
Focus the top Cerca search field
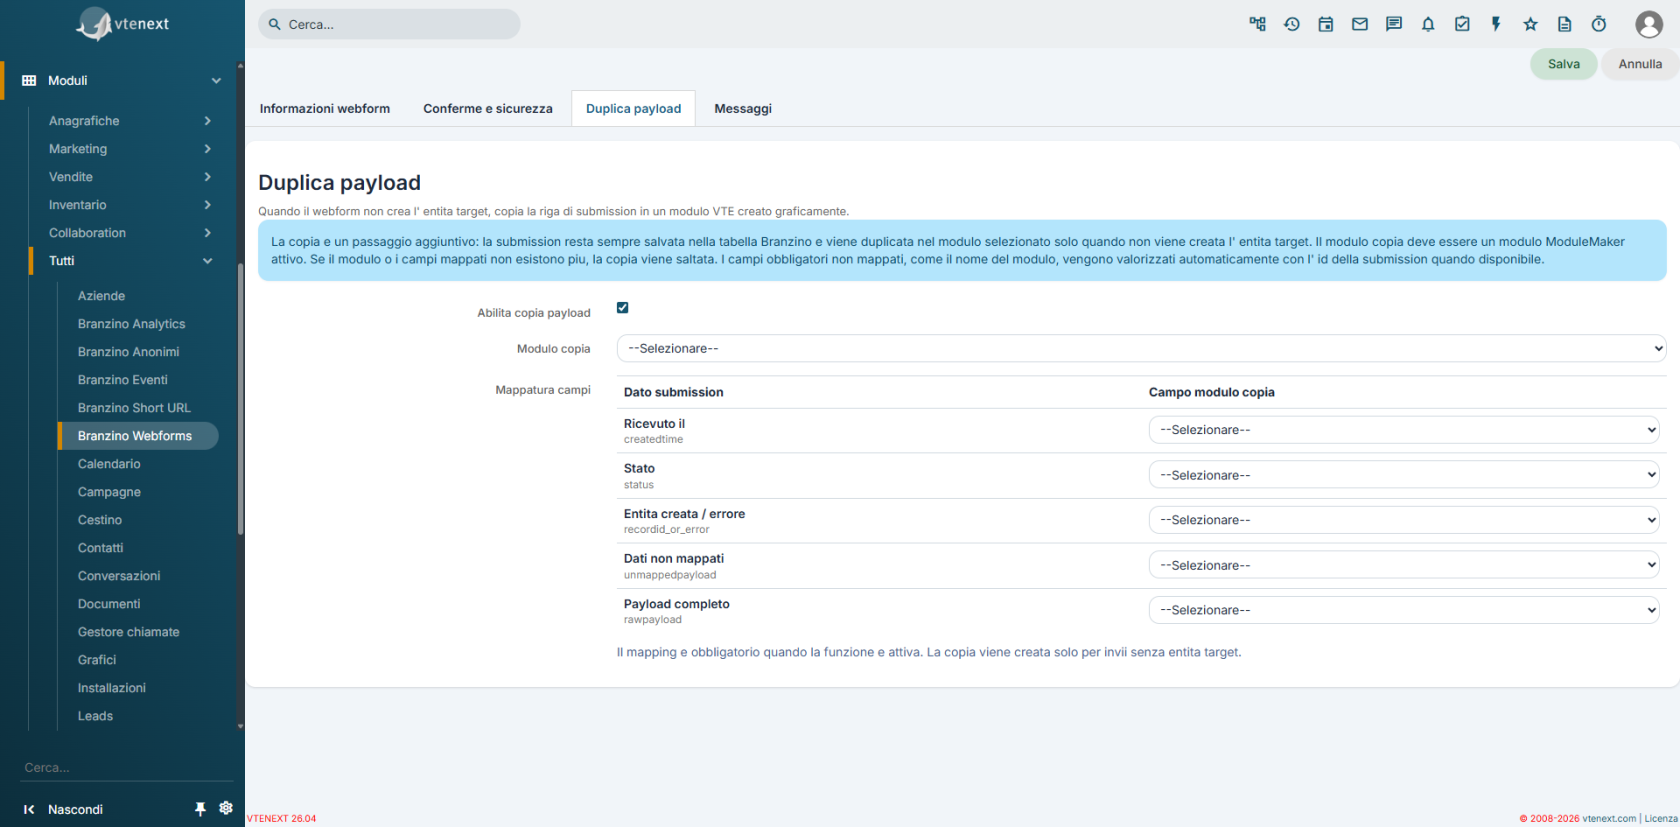click(x=389, y=24)
